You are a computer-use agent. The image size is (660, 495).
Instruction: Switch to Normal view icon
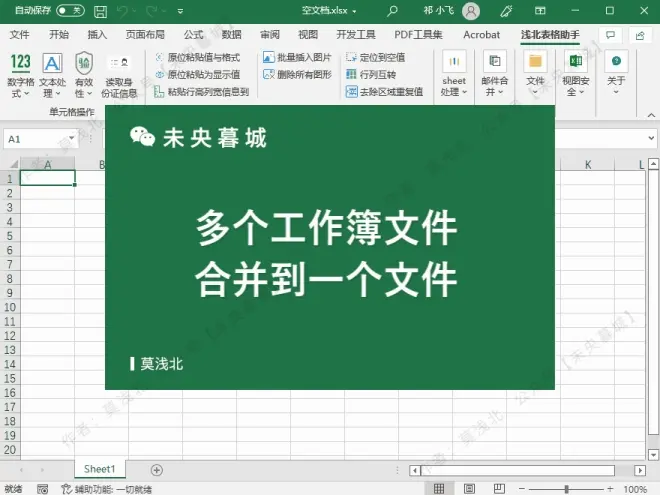pyautogui.click(x=439, y=489)
